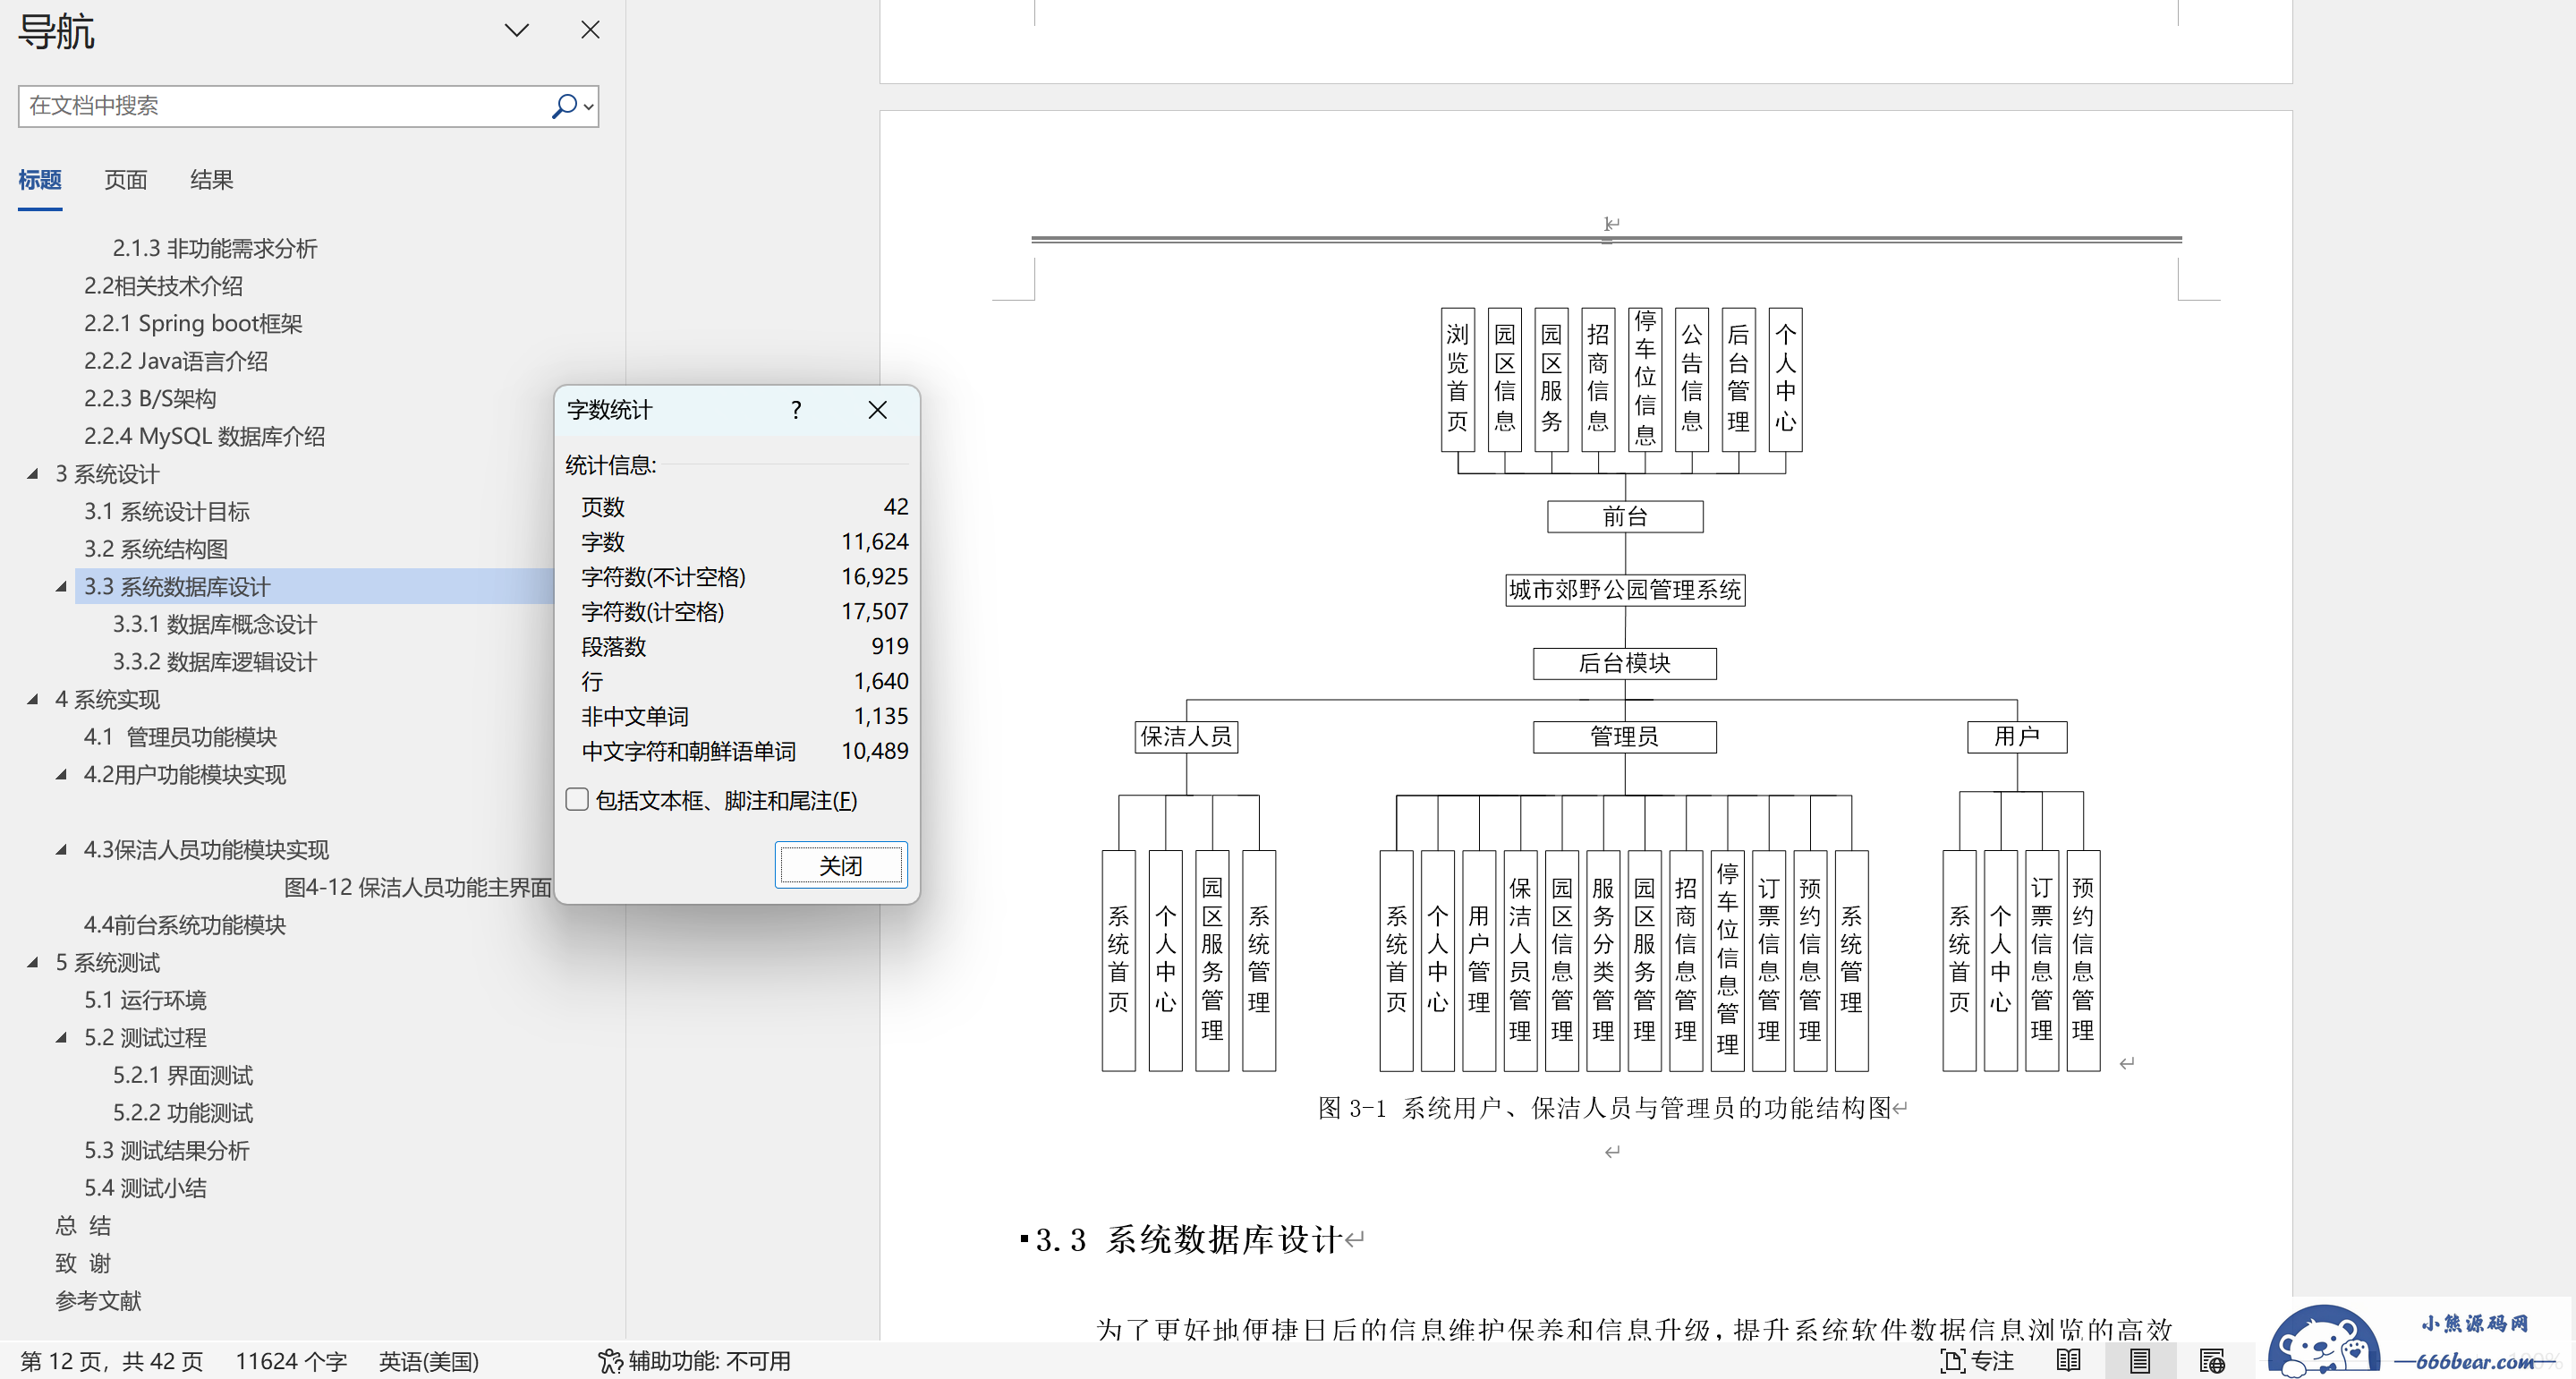The width and height of the screenshot is (2576, 1379).
Task: Click the search magnifier icon in navigation pane
Action: point(564,106)
